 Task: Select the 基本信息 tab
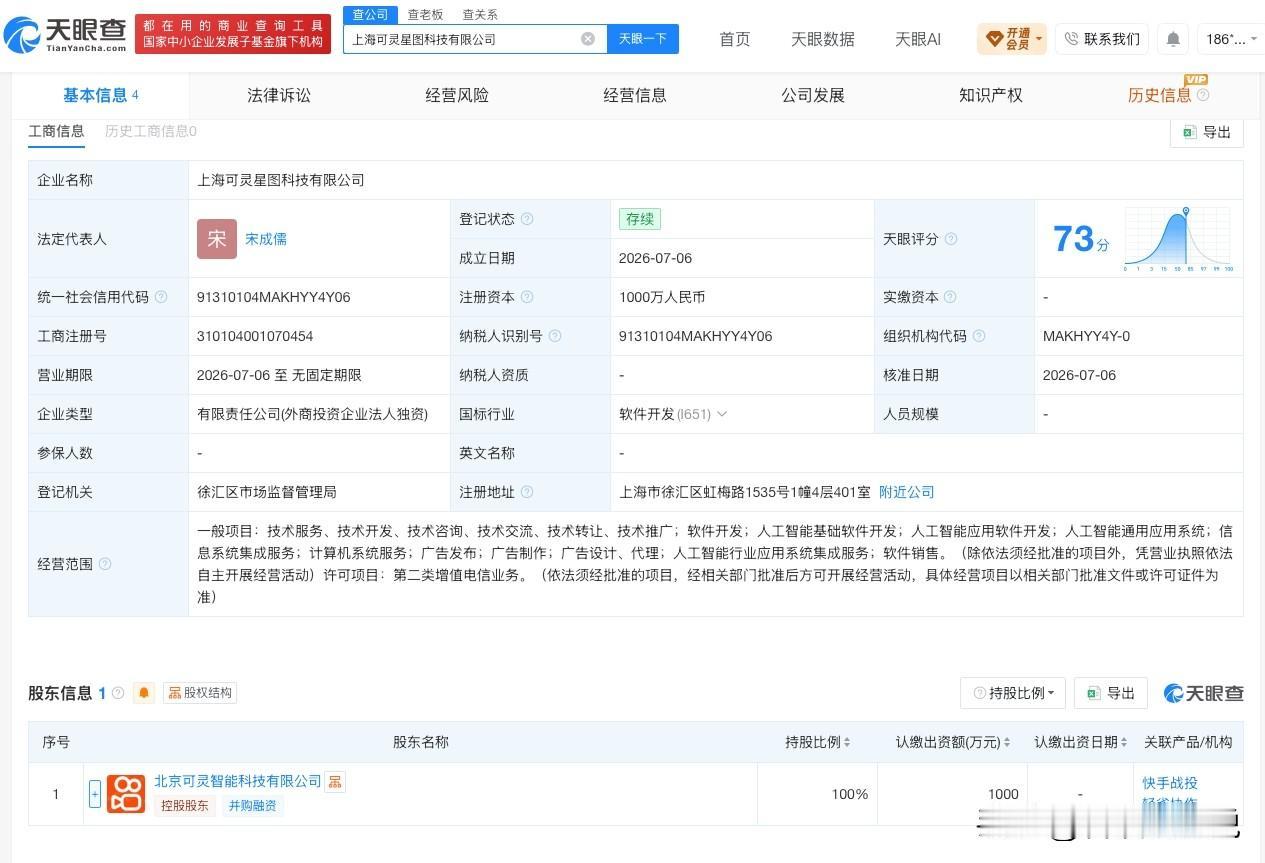click(100, 95)
